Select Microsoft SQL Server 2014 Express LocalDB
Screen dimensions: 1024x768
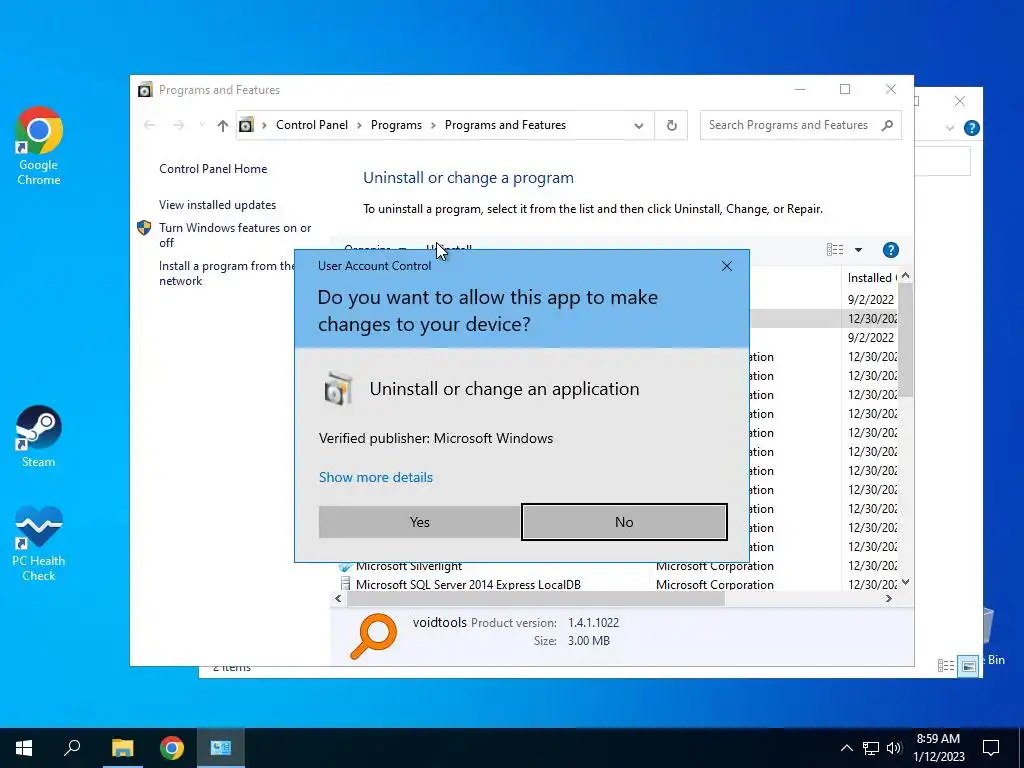468,584
